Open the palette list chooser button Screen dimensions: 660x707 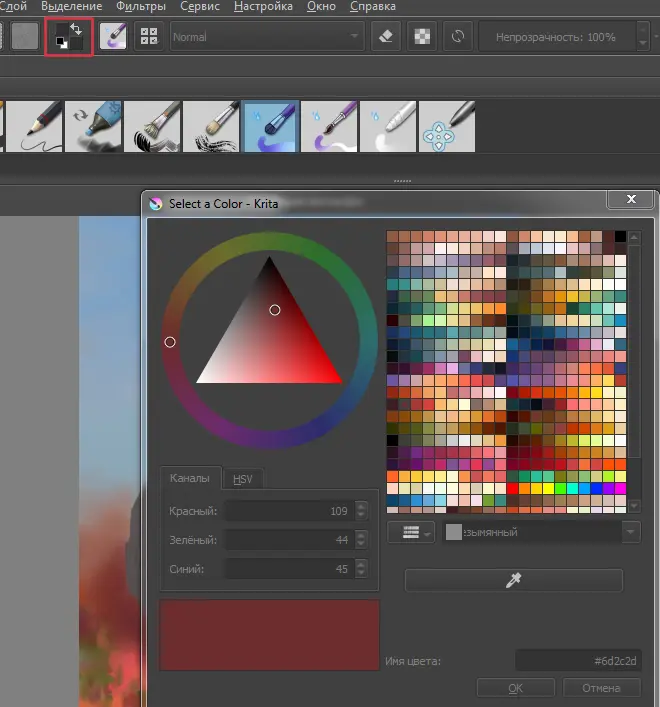click(x=411, y=532)
